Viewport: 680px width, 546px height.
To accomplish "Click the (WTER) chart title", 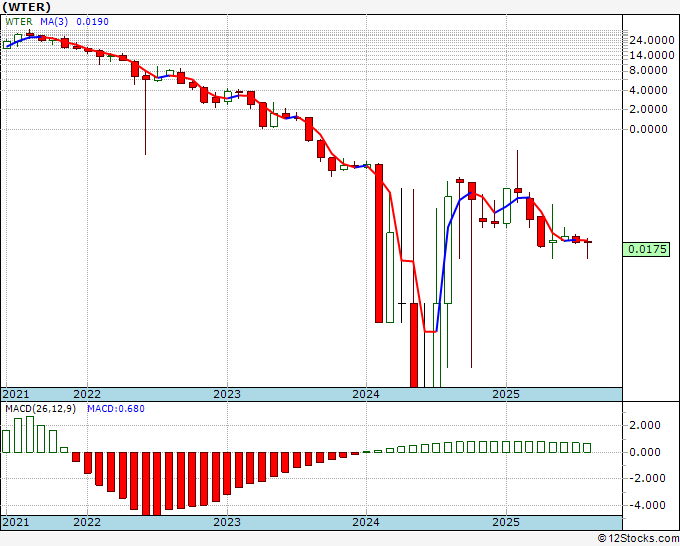I will [26, 7].
